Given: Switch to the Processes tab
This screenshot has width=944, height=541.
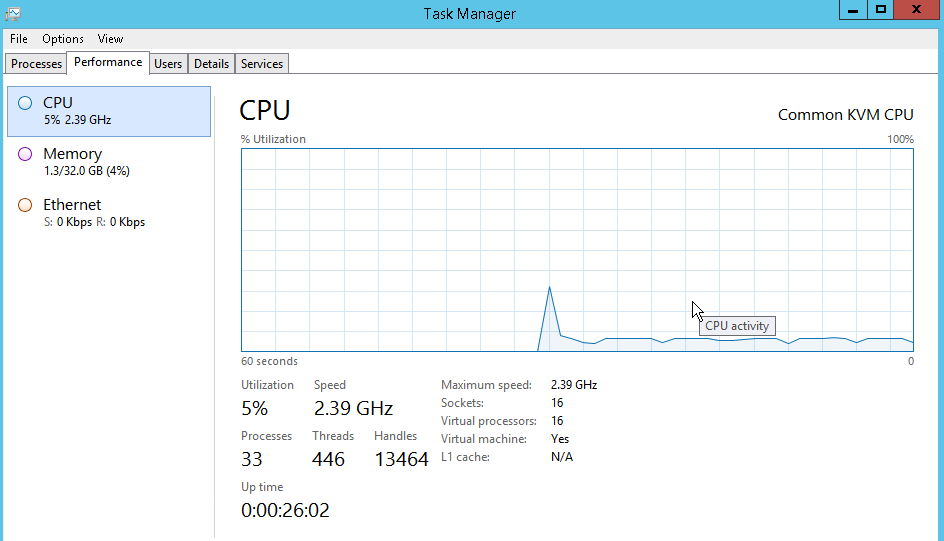Looking at the screenshot, I should tap(36, 64).
